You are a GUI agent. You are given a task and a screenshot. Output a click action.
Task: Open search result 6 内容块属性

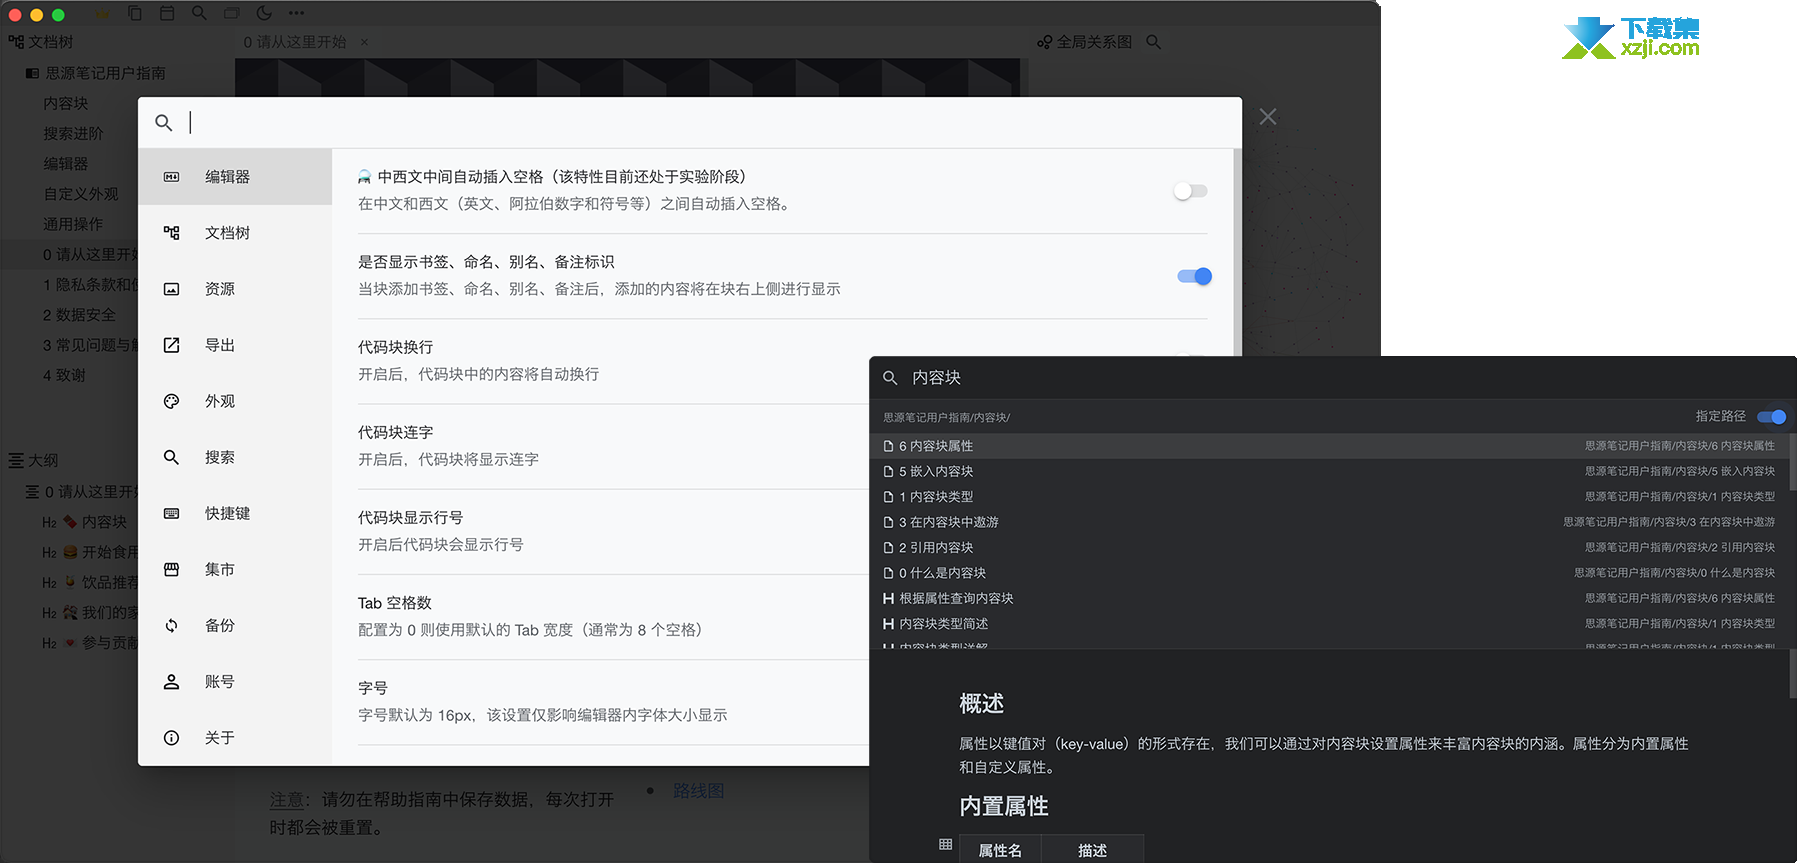tap(1330, 446)
